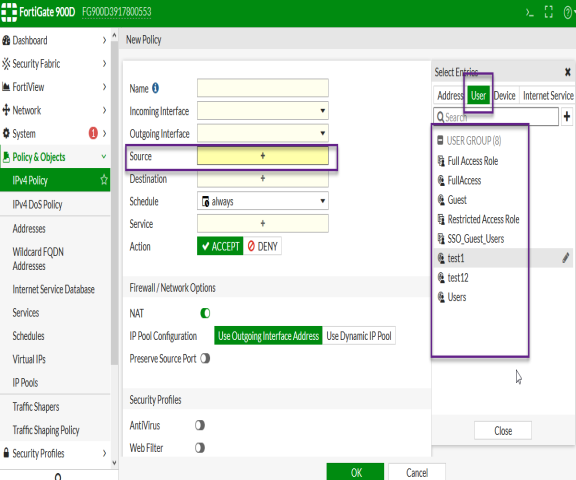Viewport: 576px width, 480px height.
Task: Click the Name info icon
Action: coord(155,88)
